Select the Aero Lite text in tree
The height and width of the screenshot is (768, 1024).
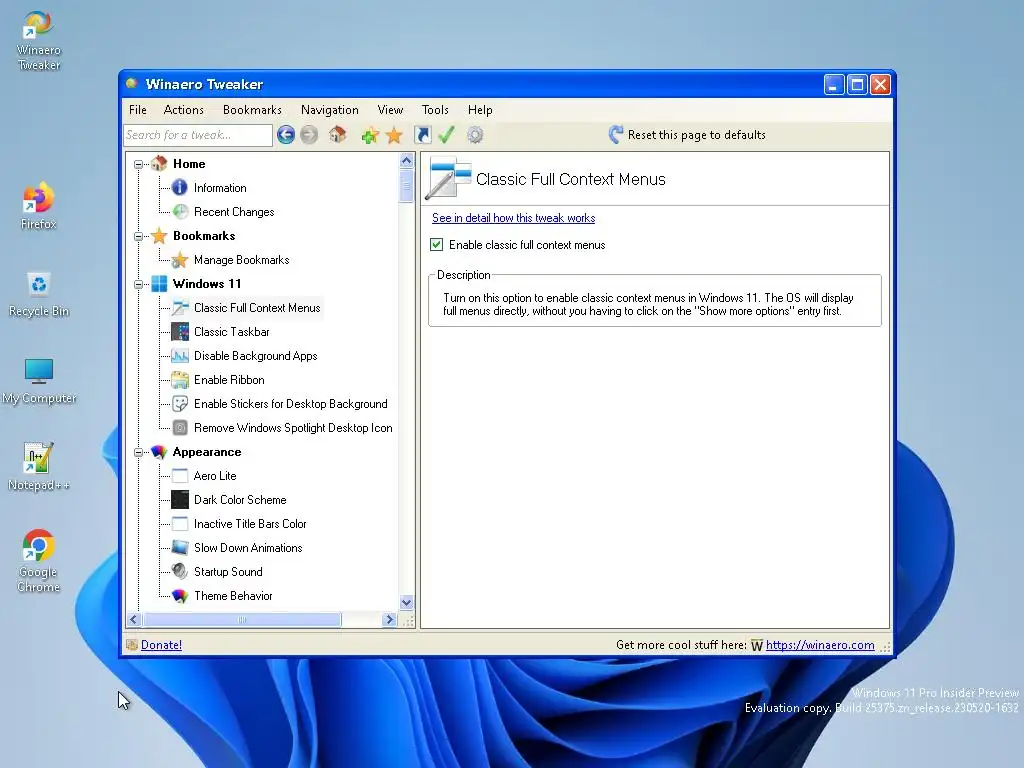click(x=215, y=476)
